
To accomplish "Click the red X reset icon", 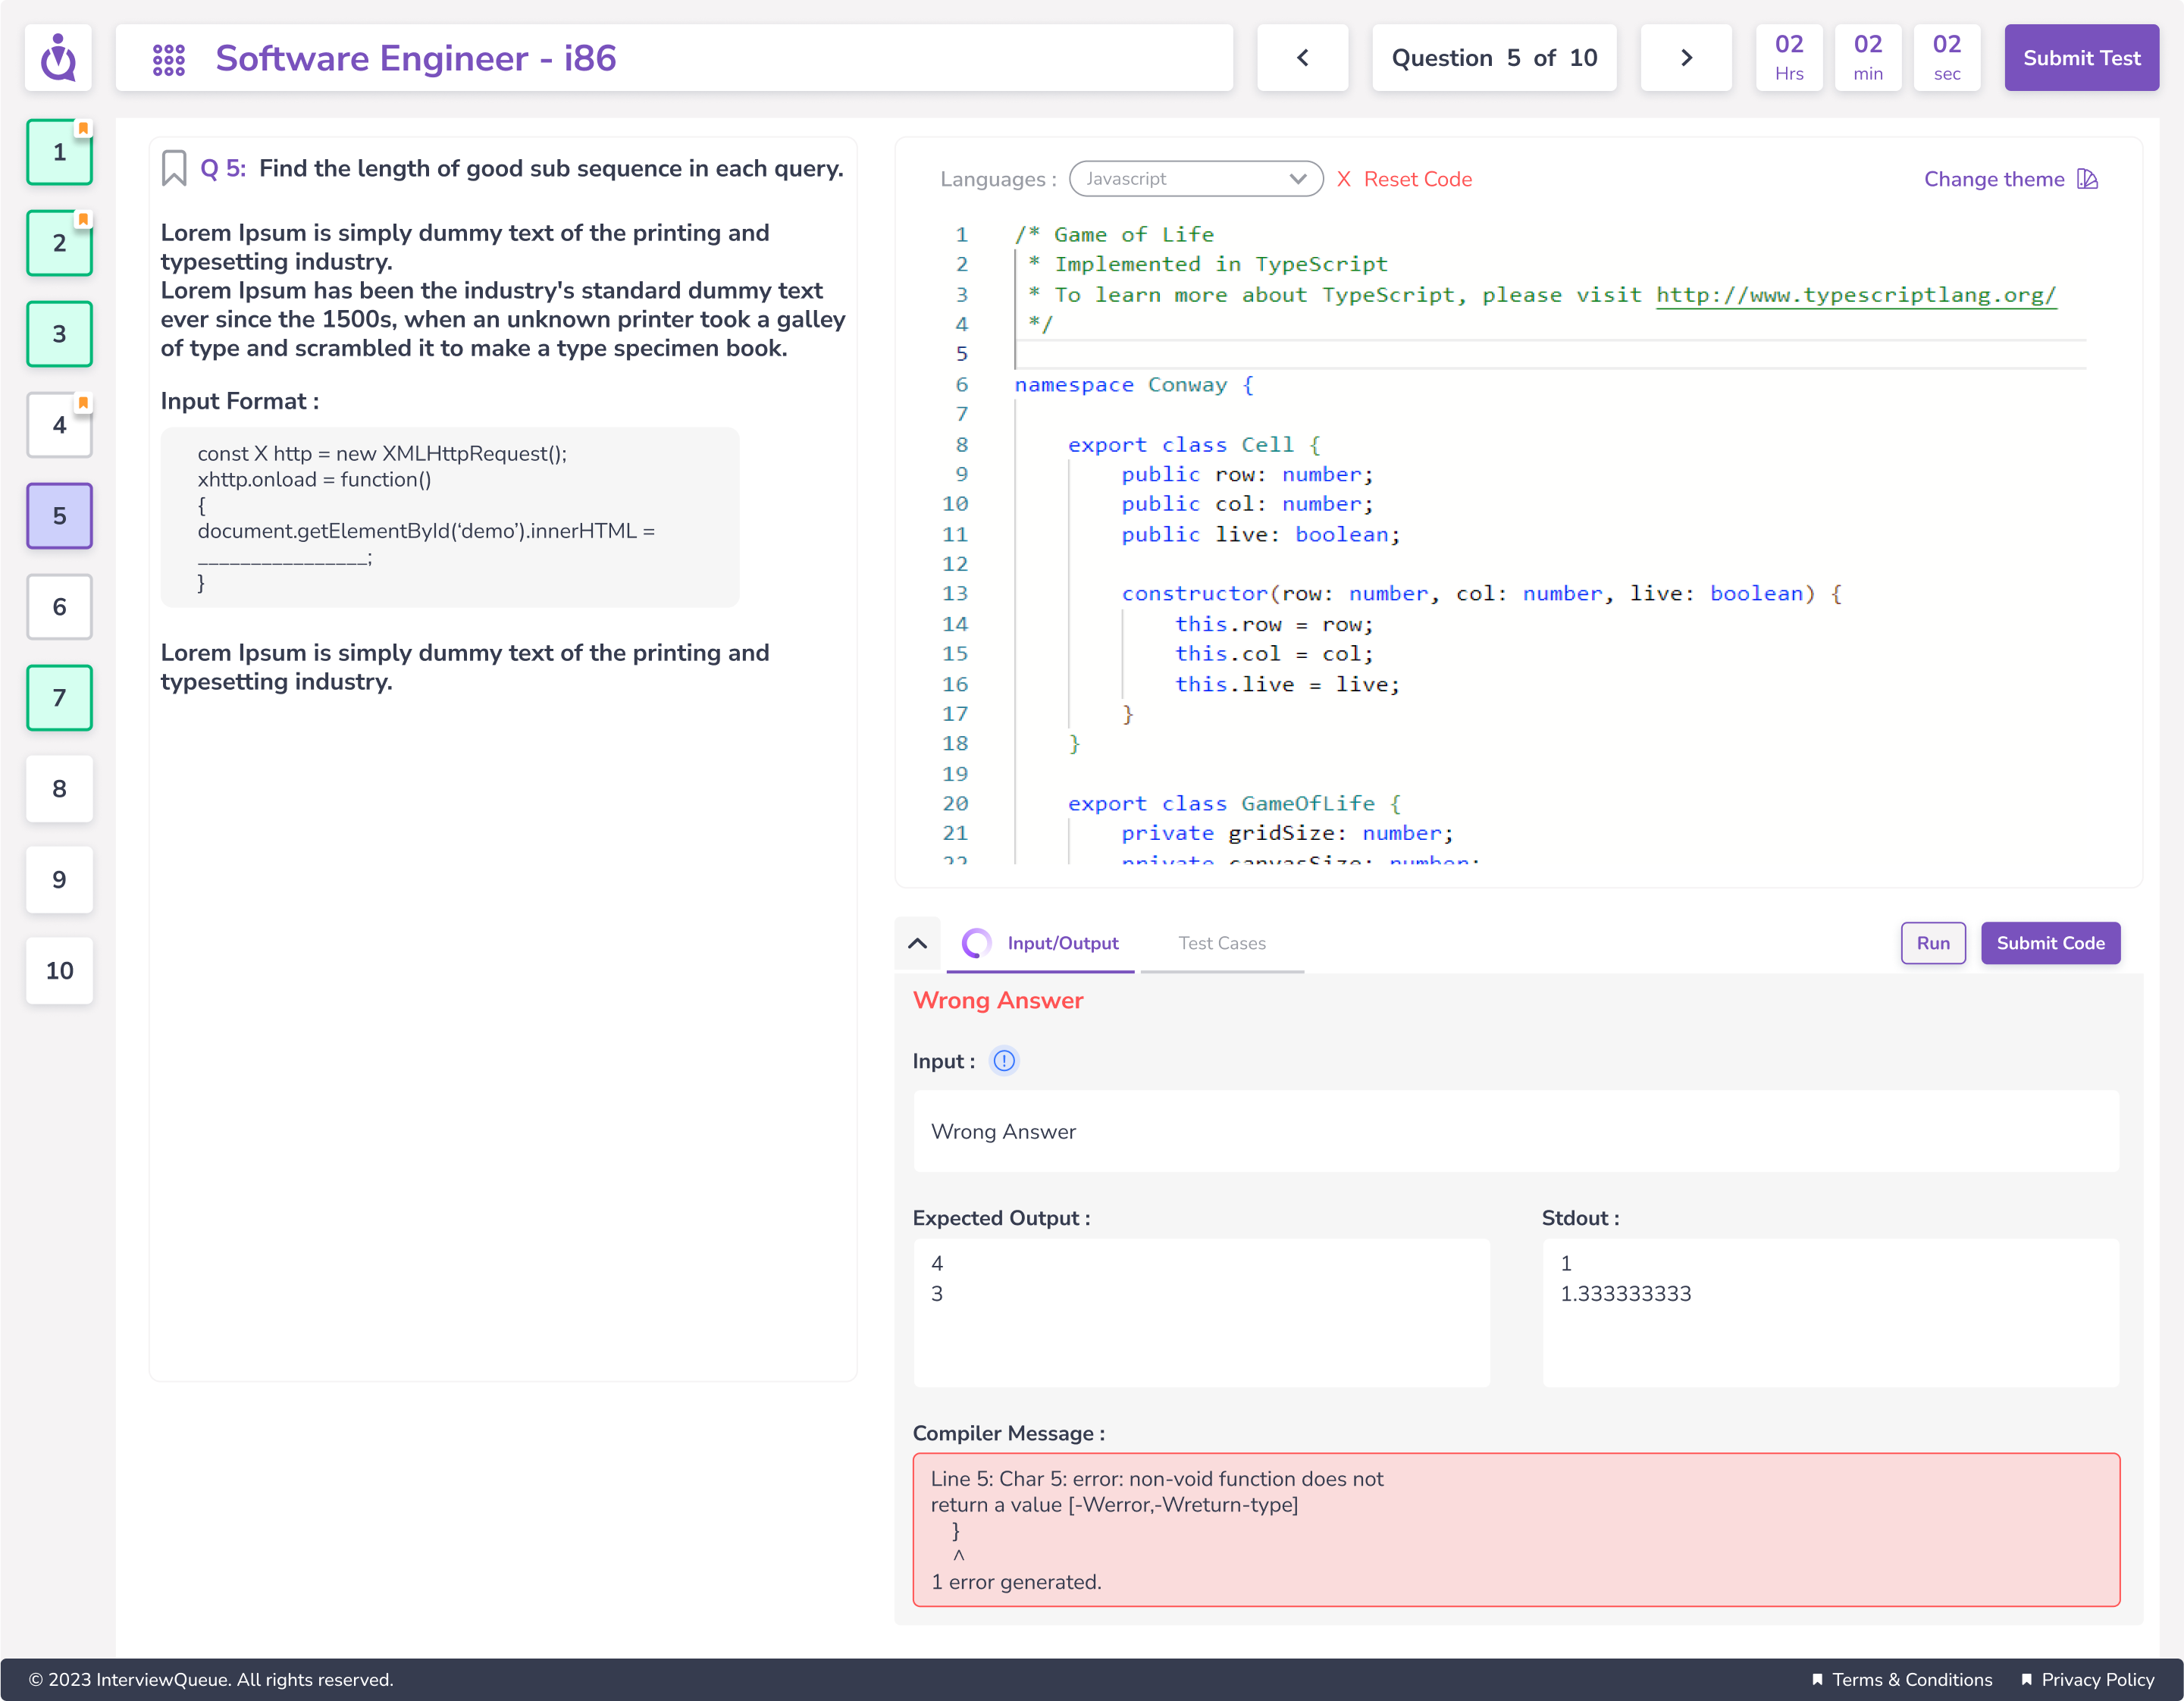I will (x=1344, y=179).
